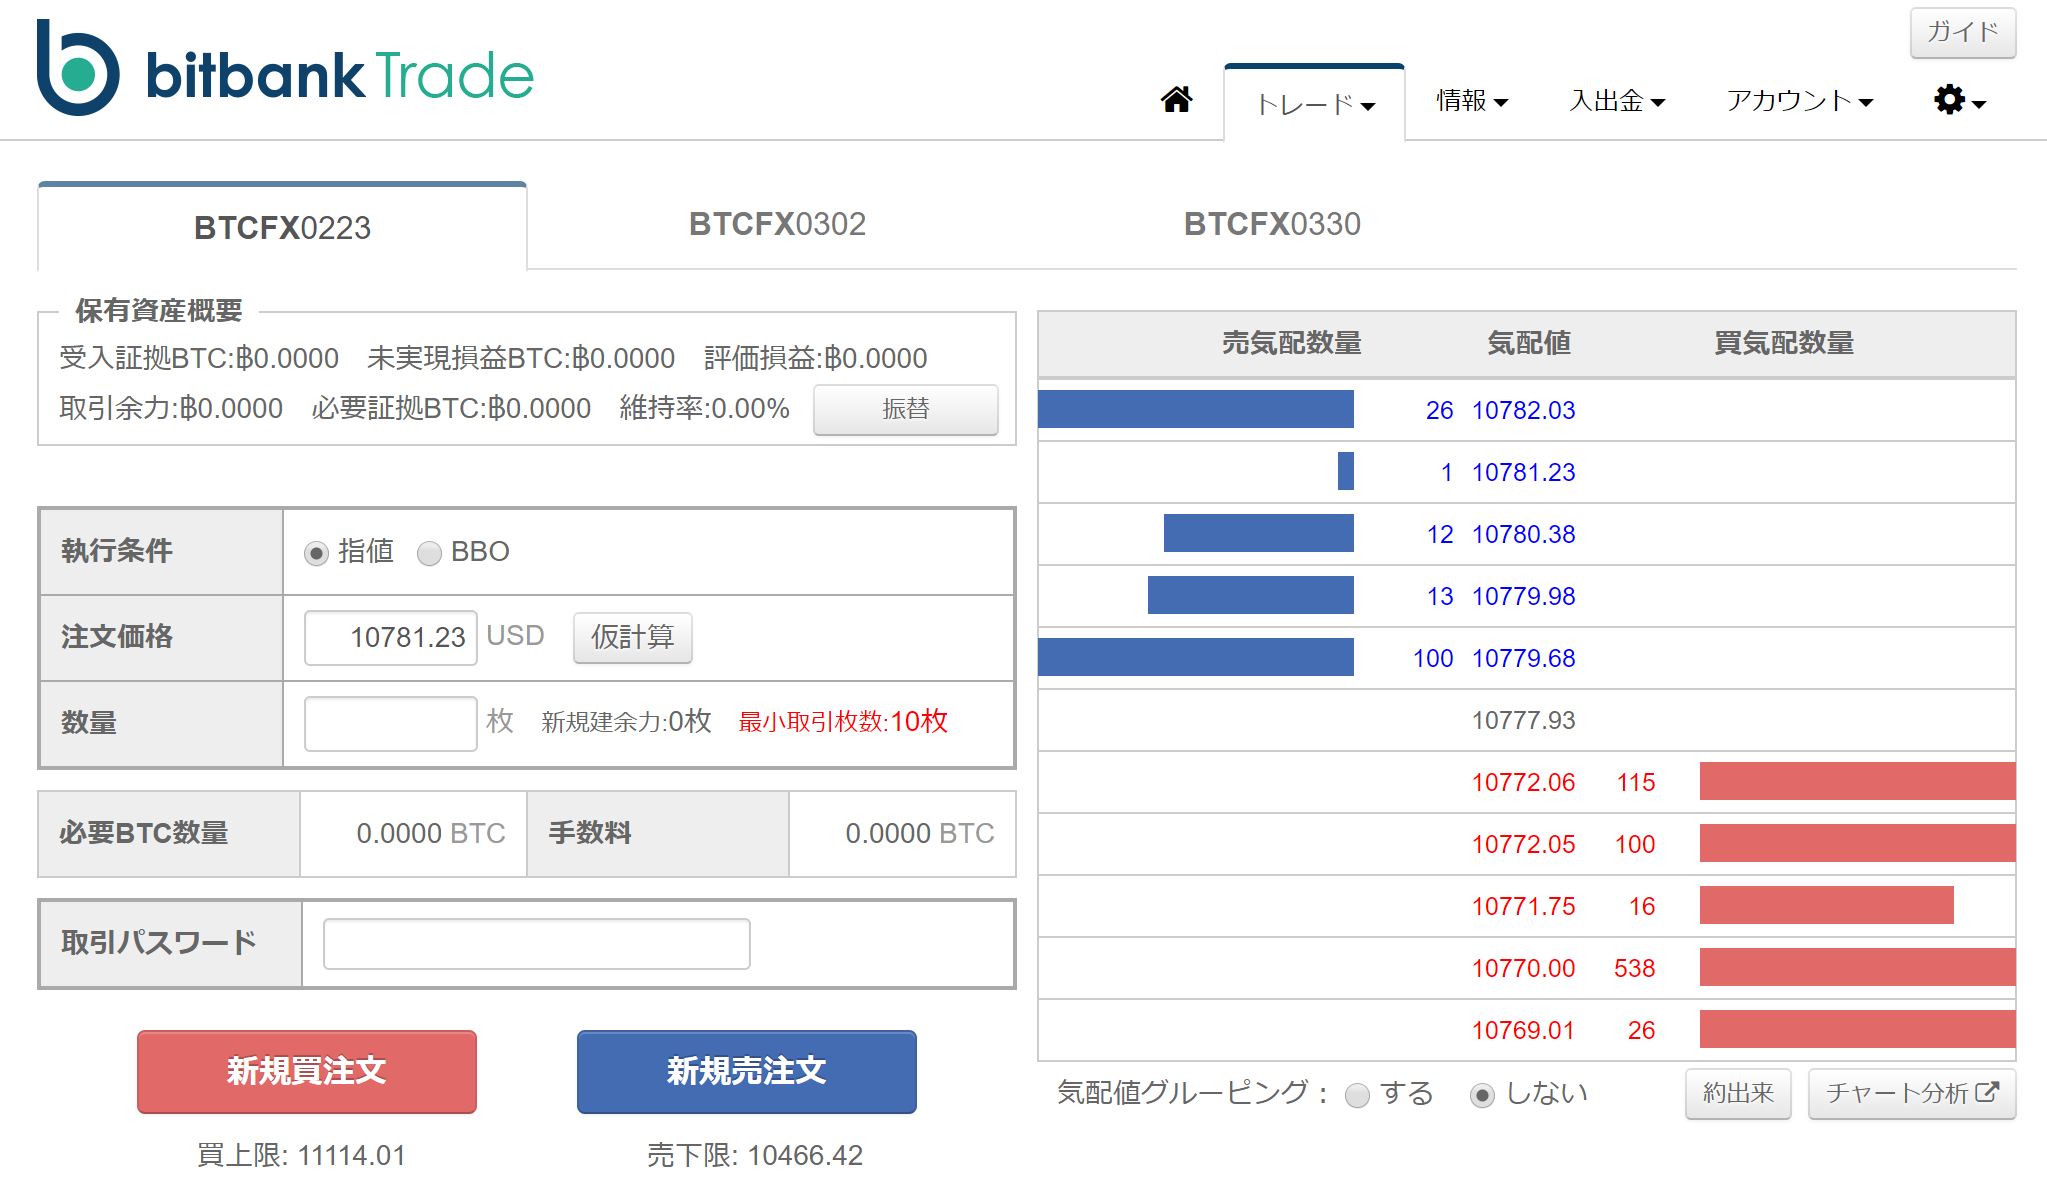Click the red bid bar for 10771.75
The width and height of the screenshot is (2047, 1195).
(x=1826, y=905)
